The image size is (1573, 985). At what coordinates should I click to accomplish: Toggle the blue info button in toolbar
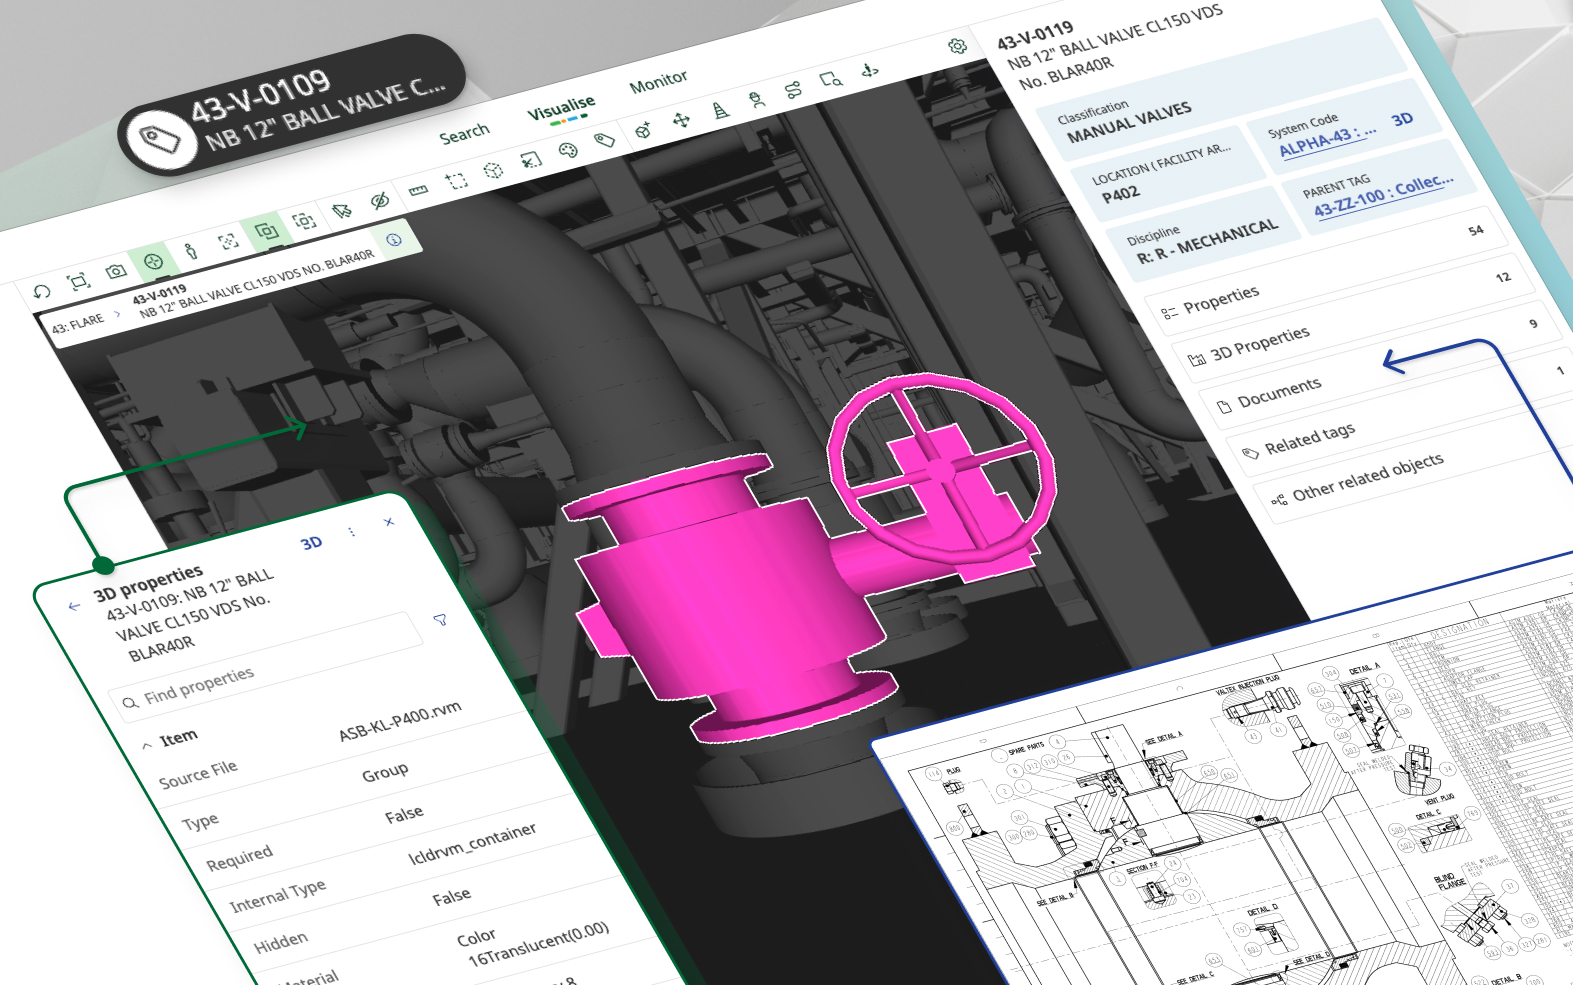tap(394, 240)
